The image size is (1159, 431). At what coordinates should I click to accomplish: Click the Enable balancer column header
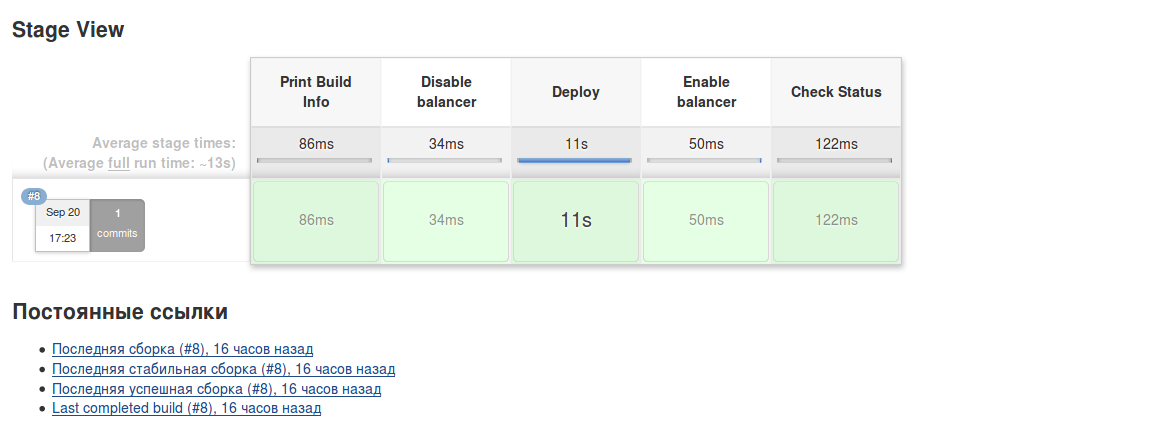(x=706, y=92)
